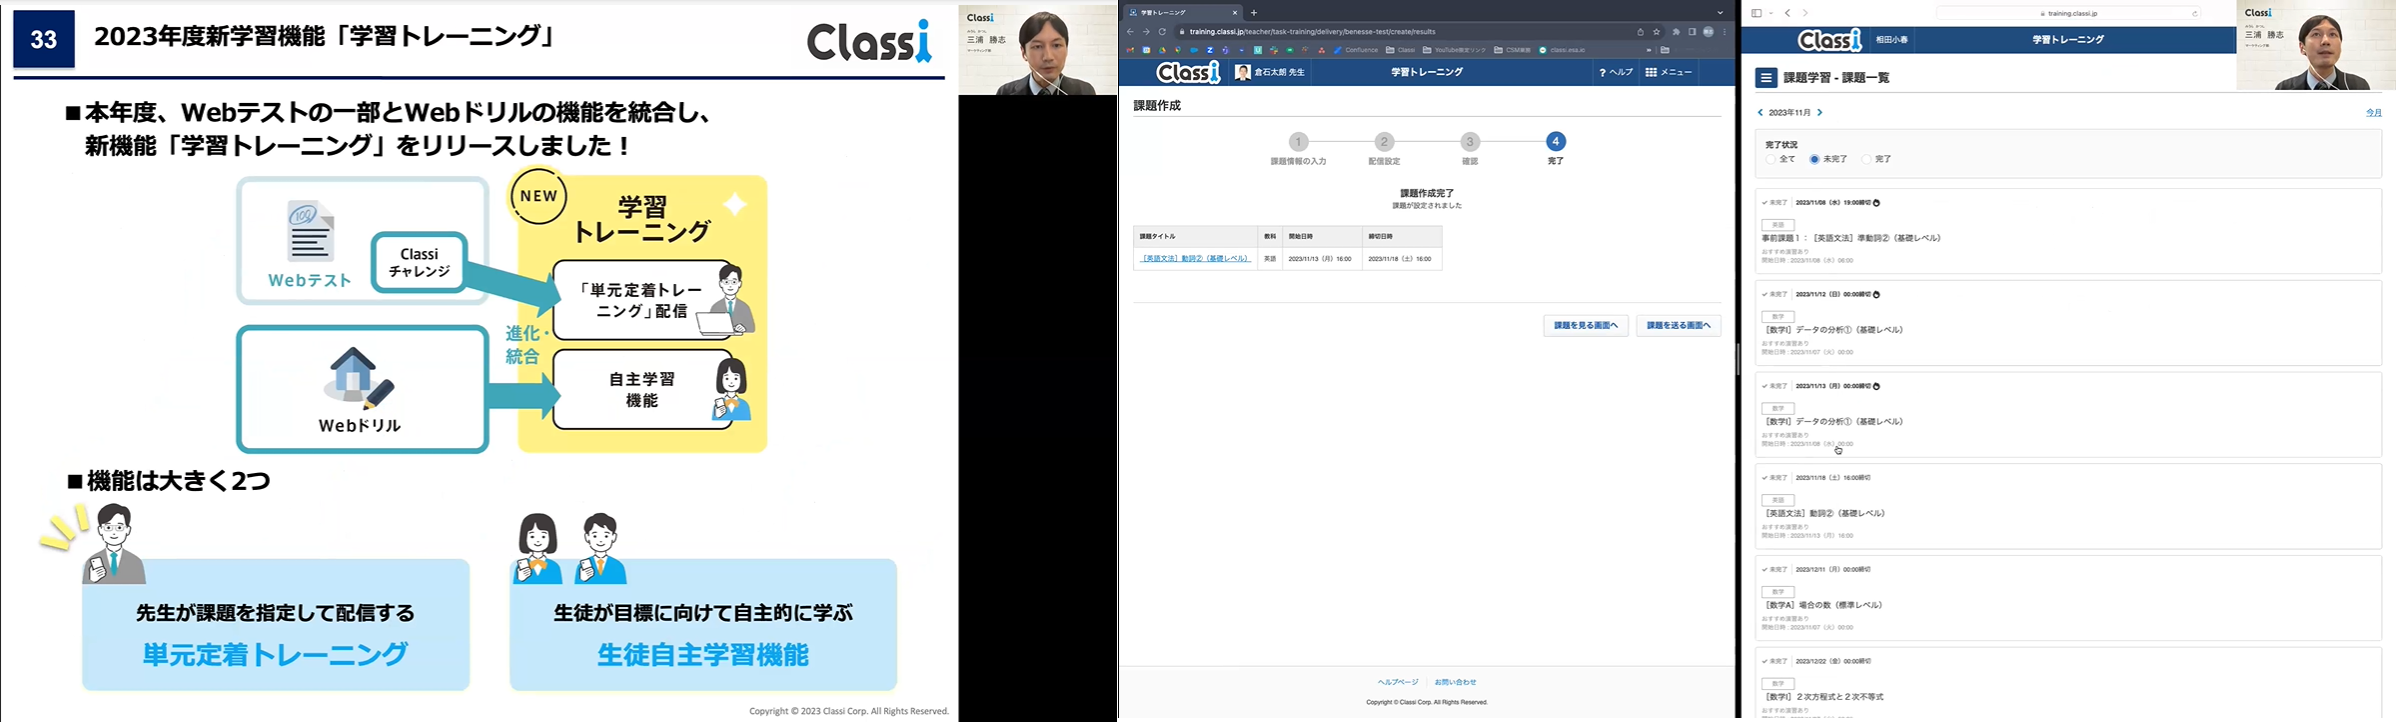Screen dimensions: 2396x722
Task: Click 自主学習機能 box on slide
Action: coord(643,389)
